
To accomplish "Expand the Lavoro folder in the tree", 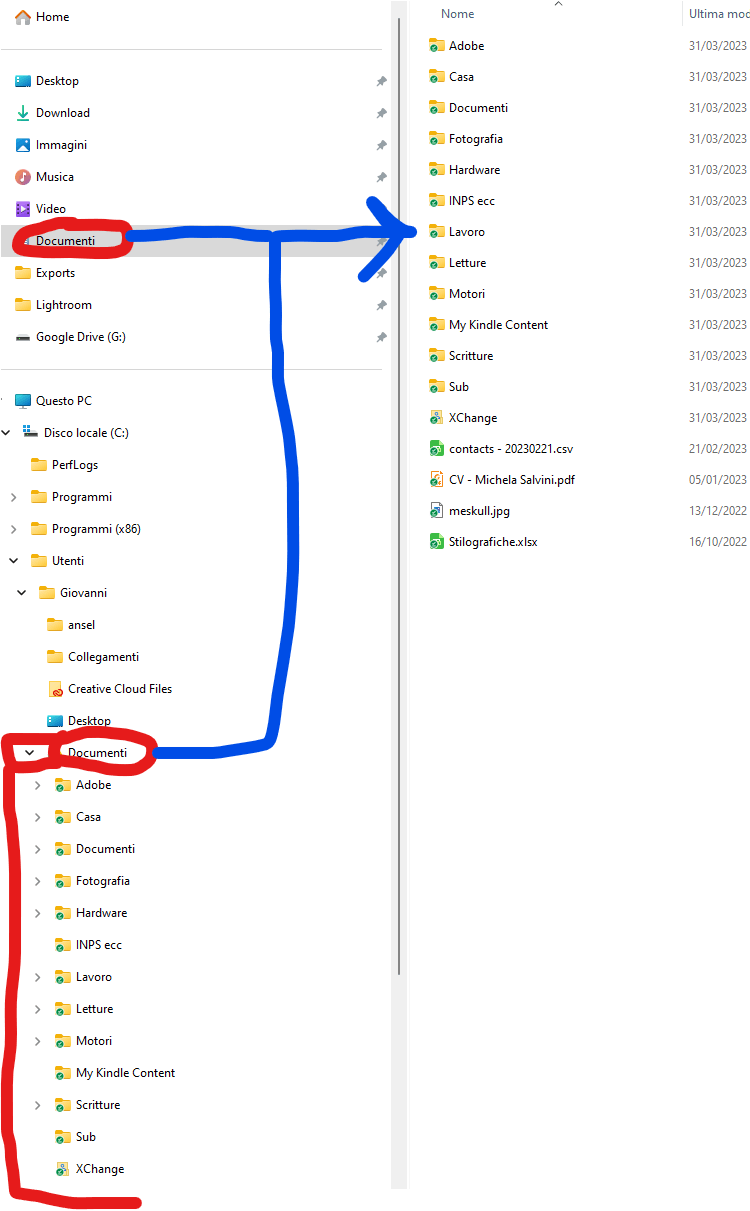I will [x=38, y=977].
